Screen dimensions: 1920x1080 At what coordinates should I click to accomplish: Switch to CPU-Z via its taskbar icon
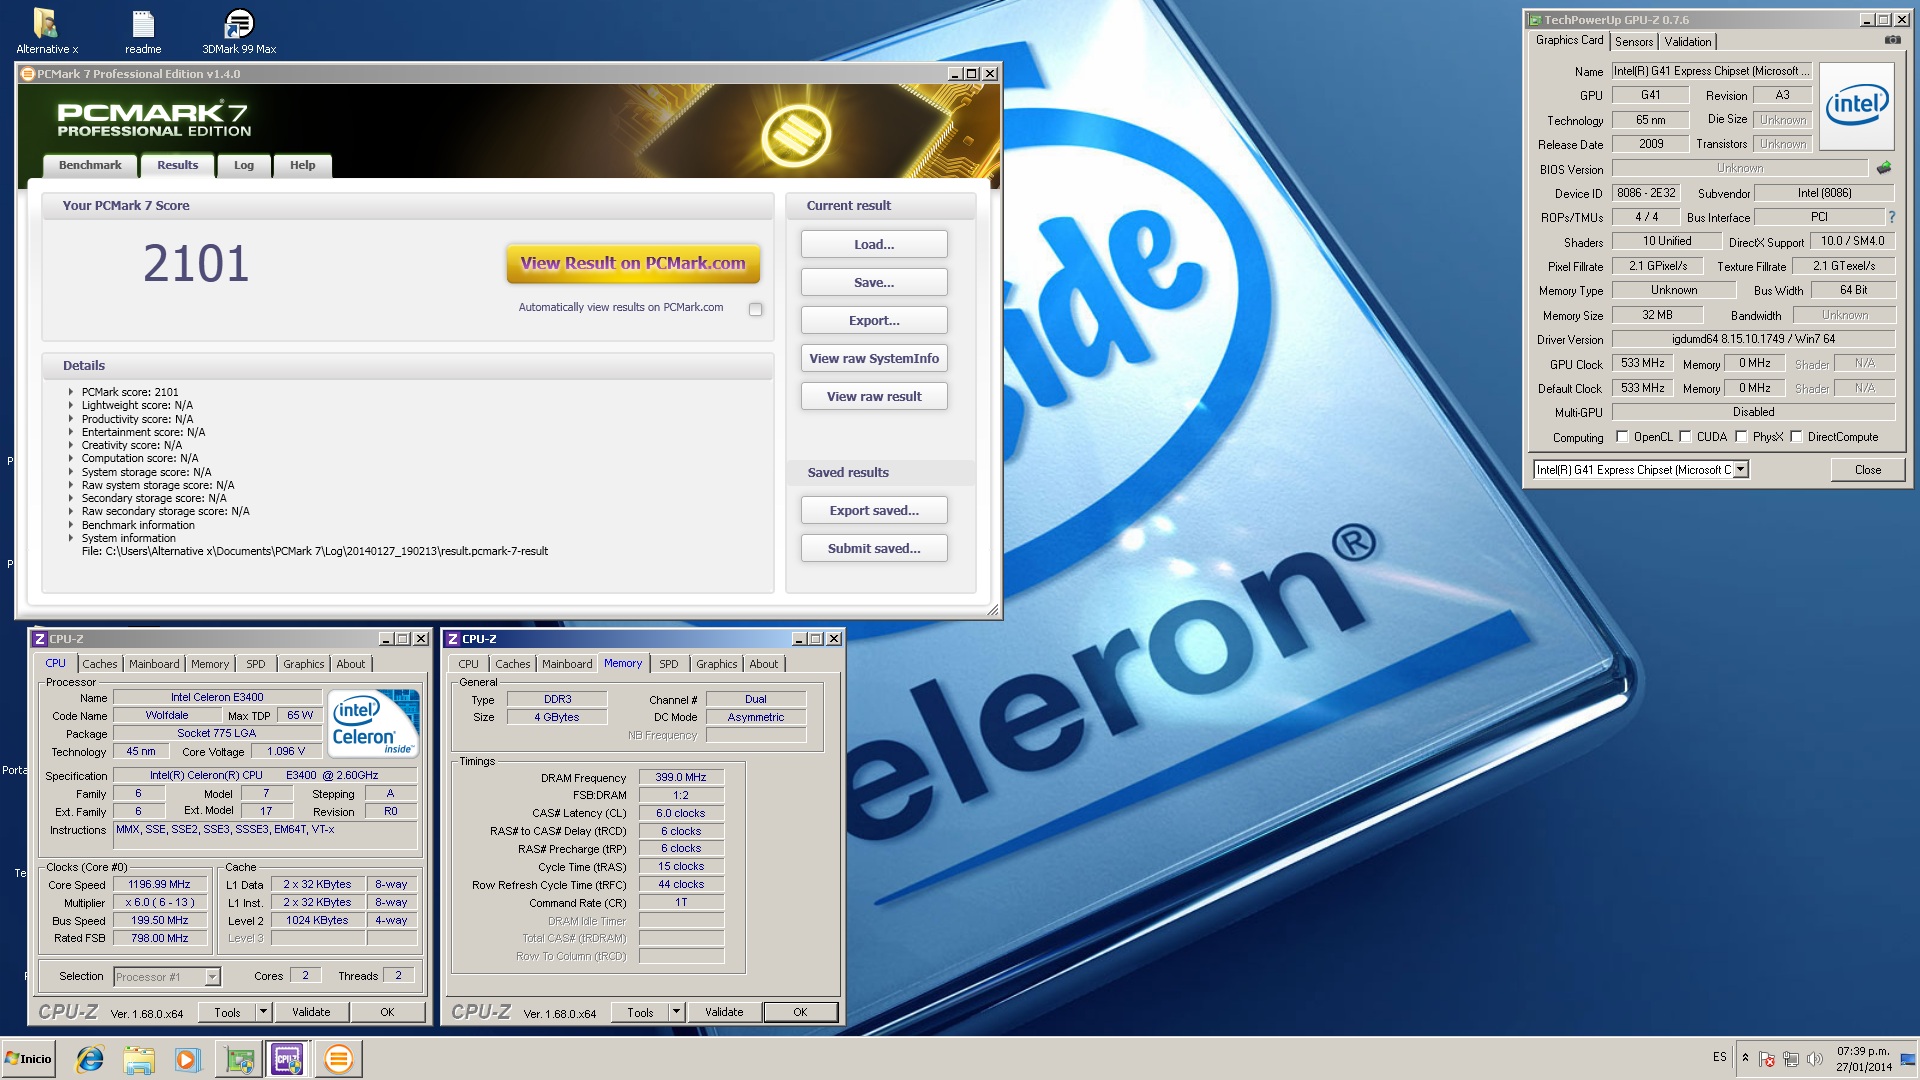(x=288, y=1059)
